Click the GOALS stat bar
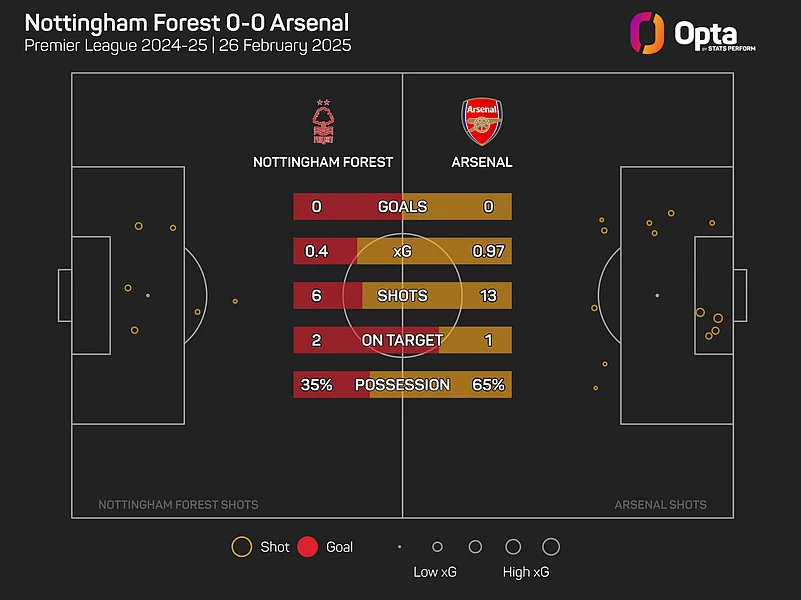This screenshot has height=600, width=801. pos(402,207)
